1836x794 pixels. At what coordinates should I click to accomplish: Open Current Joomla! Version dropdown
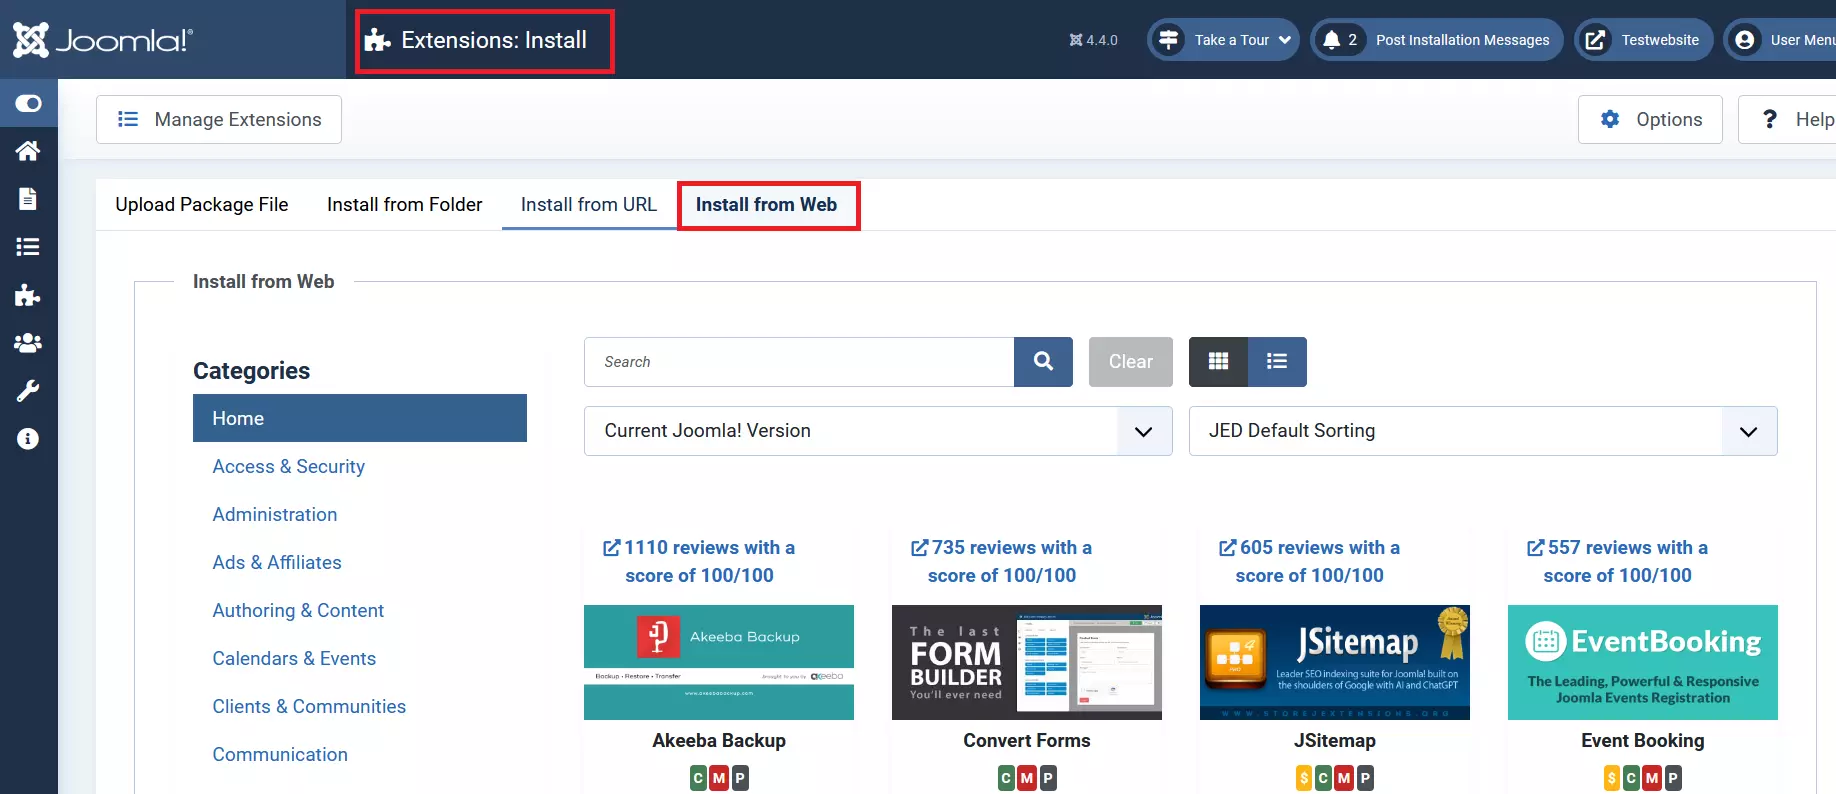coord(878,431)
